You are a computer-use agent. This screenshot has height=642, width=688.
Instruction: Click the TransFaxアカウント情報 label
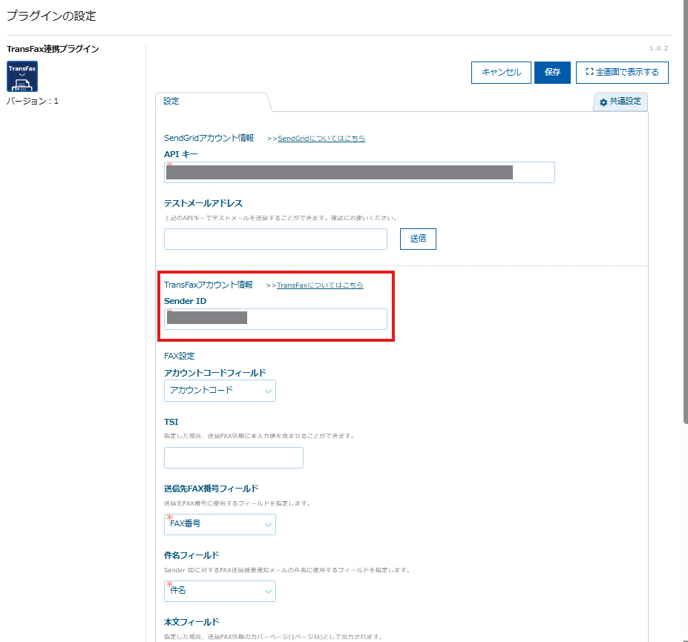coord(208,285)
